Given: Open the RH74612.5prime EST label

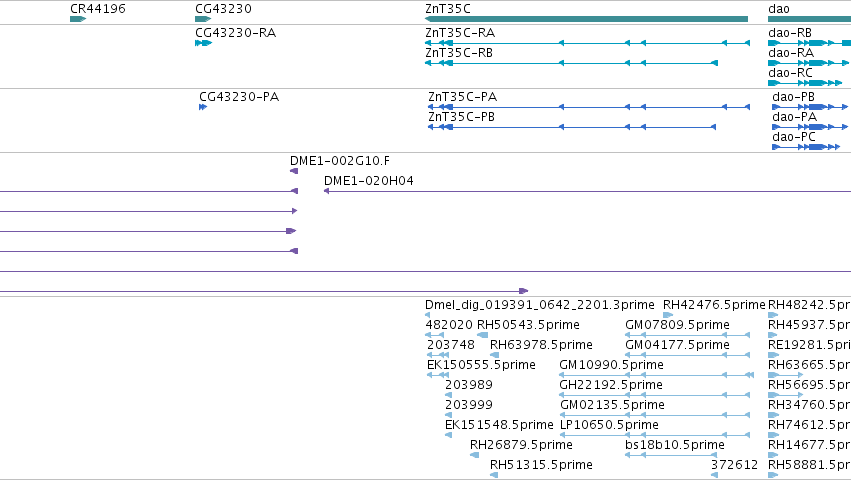Looking at the screenshot, I should tap(809, 425).
